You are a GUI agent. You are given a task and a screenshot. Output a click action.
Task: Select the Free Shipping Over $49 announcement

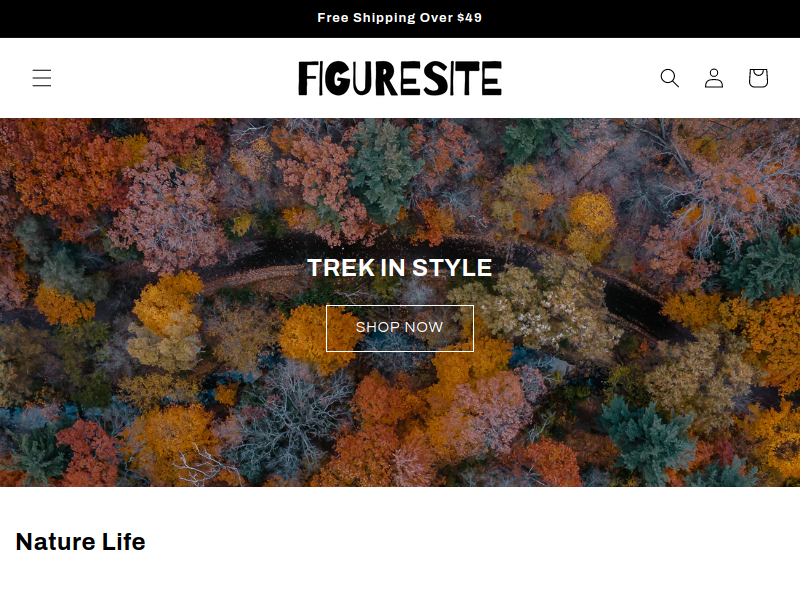[x=399, y=18]
